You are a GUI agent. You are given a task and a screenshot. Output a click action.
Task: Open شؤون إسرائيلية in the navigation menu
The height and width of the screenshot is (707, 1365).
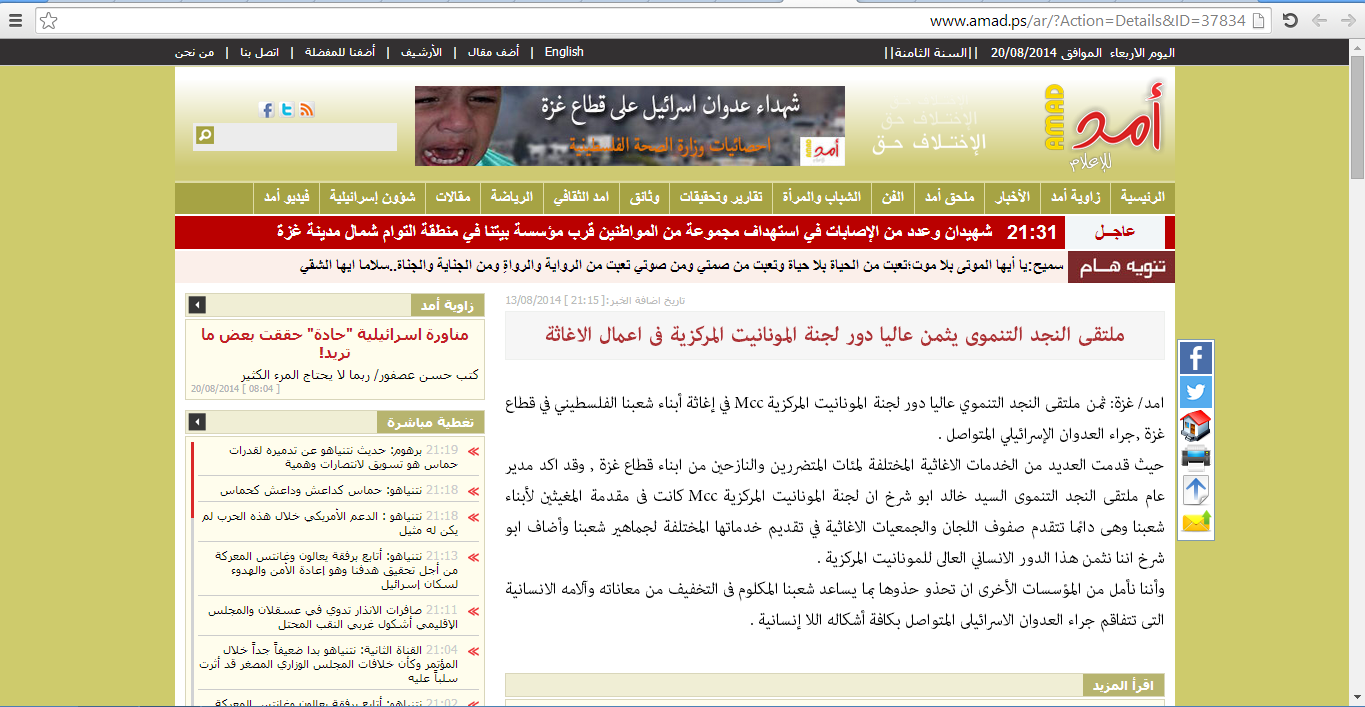pyautogui.click(x=371, y=197)
